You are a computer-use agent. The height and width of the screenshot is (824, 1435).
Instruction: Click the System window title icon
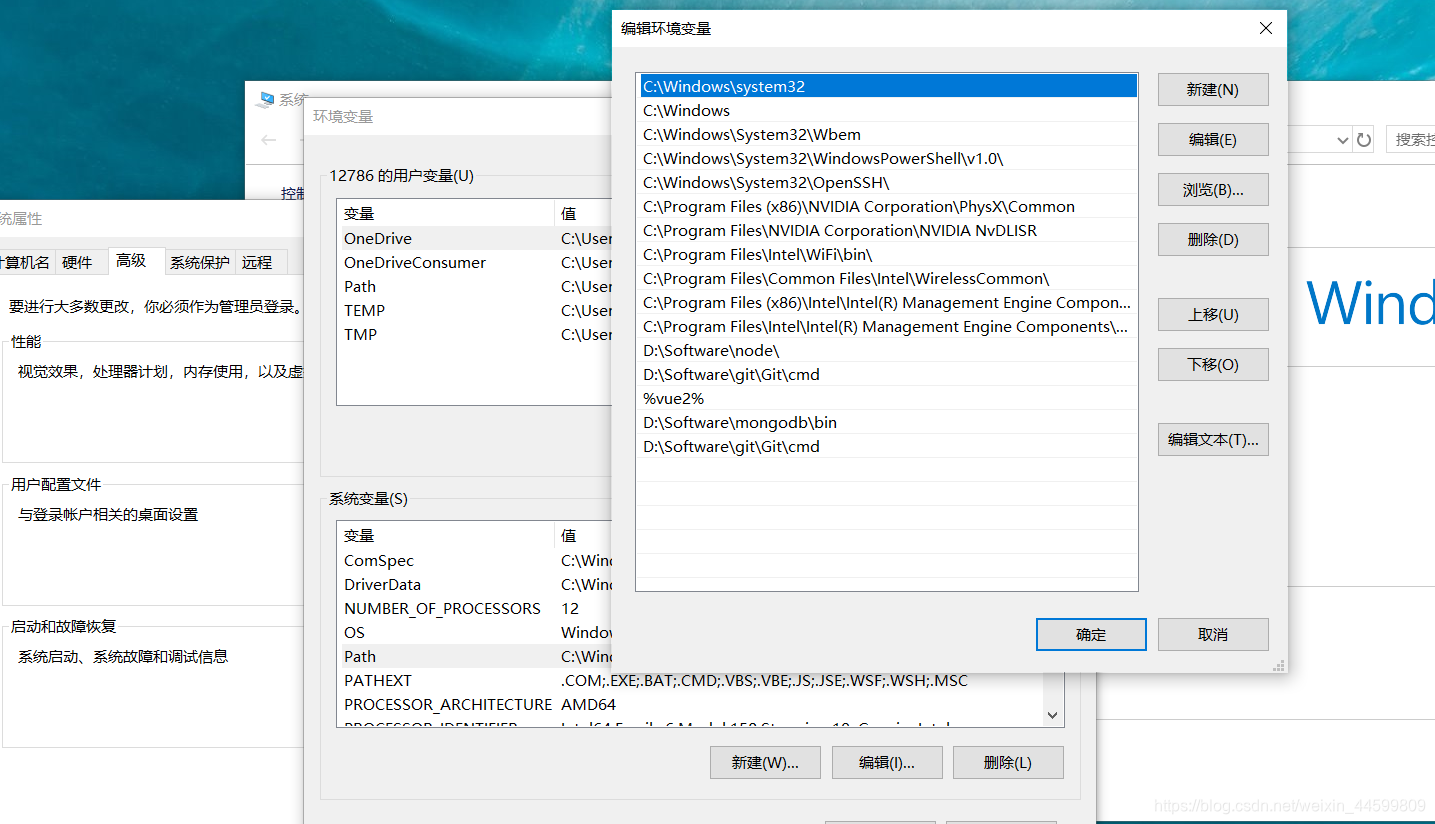pyautogui.click(x=265, y=100)
